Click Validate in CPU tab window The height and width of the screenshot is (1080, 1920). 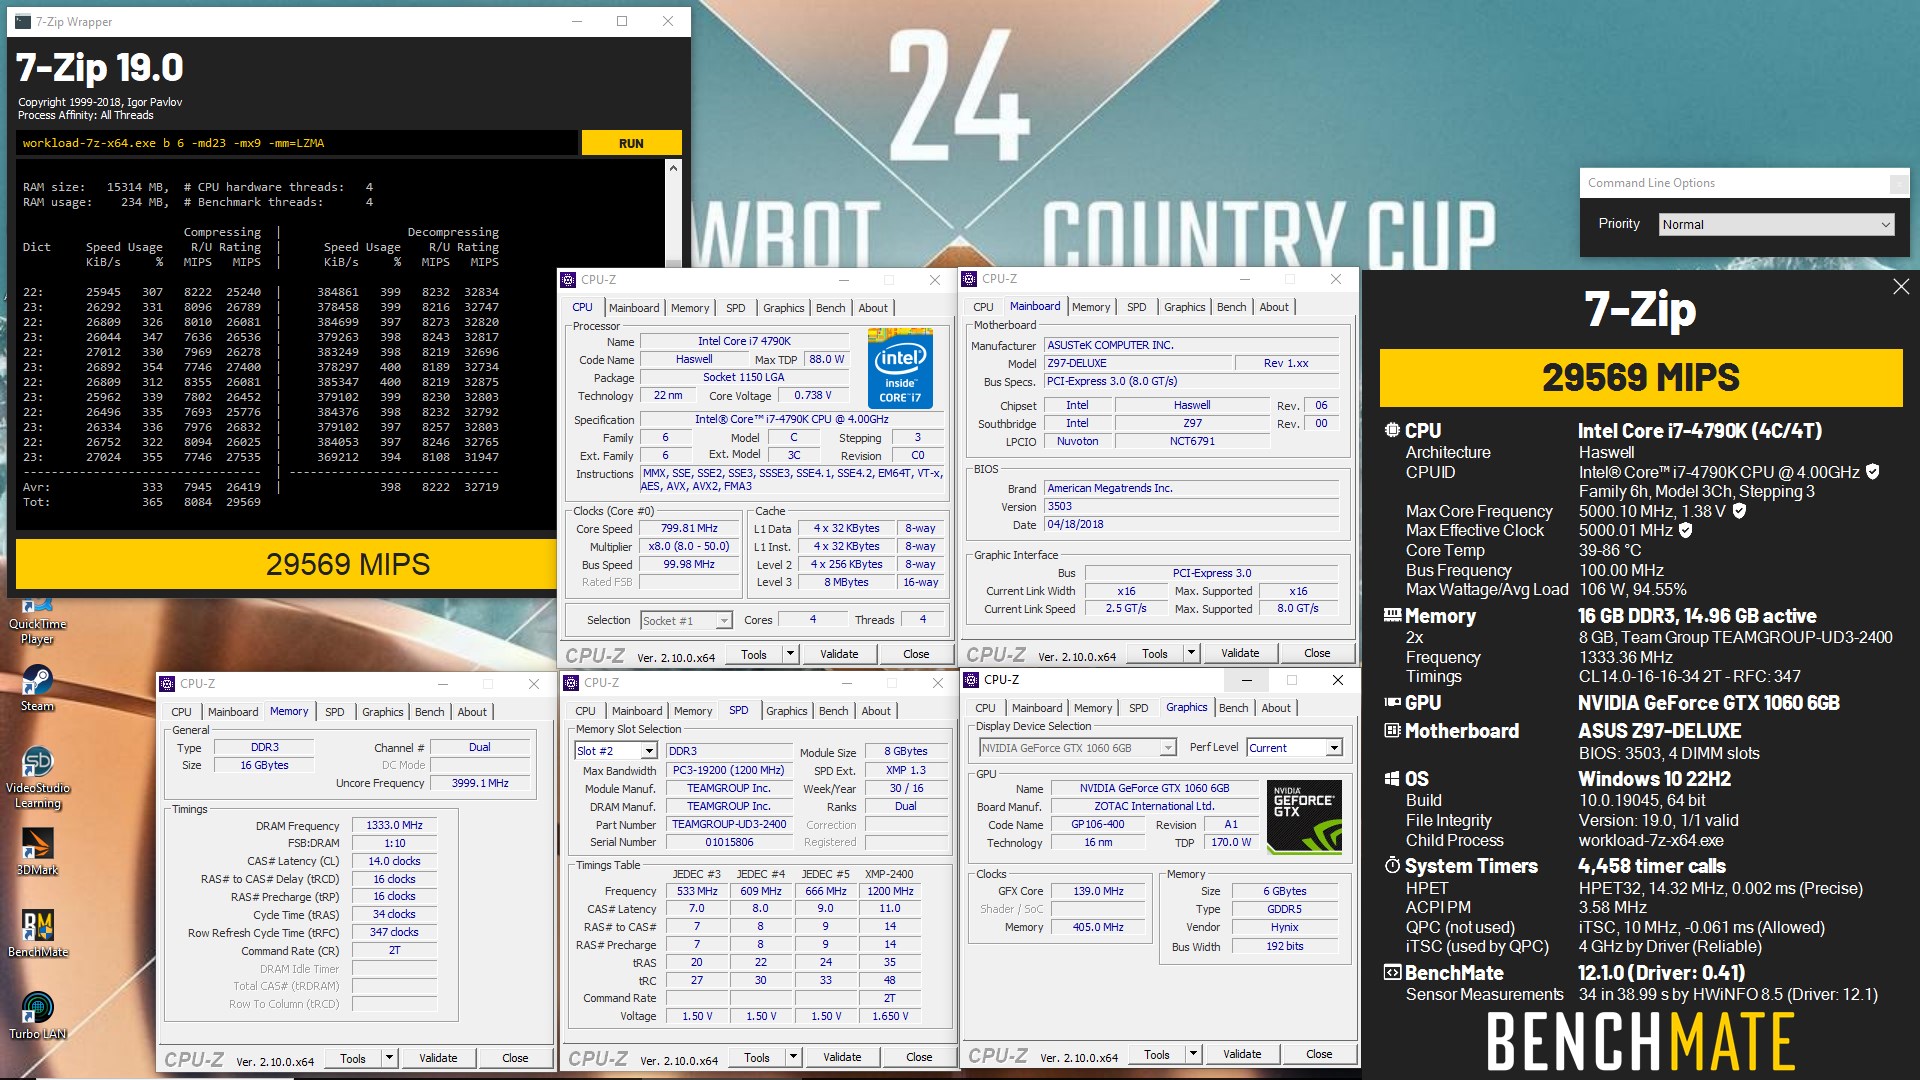839,654
